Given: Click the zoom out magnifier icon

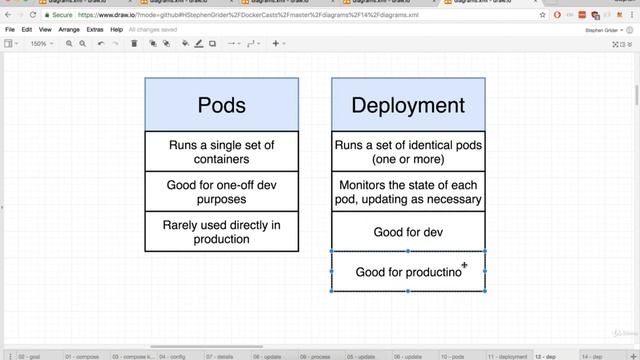Looking at the screenshot, I should point(82,44).
